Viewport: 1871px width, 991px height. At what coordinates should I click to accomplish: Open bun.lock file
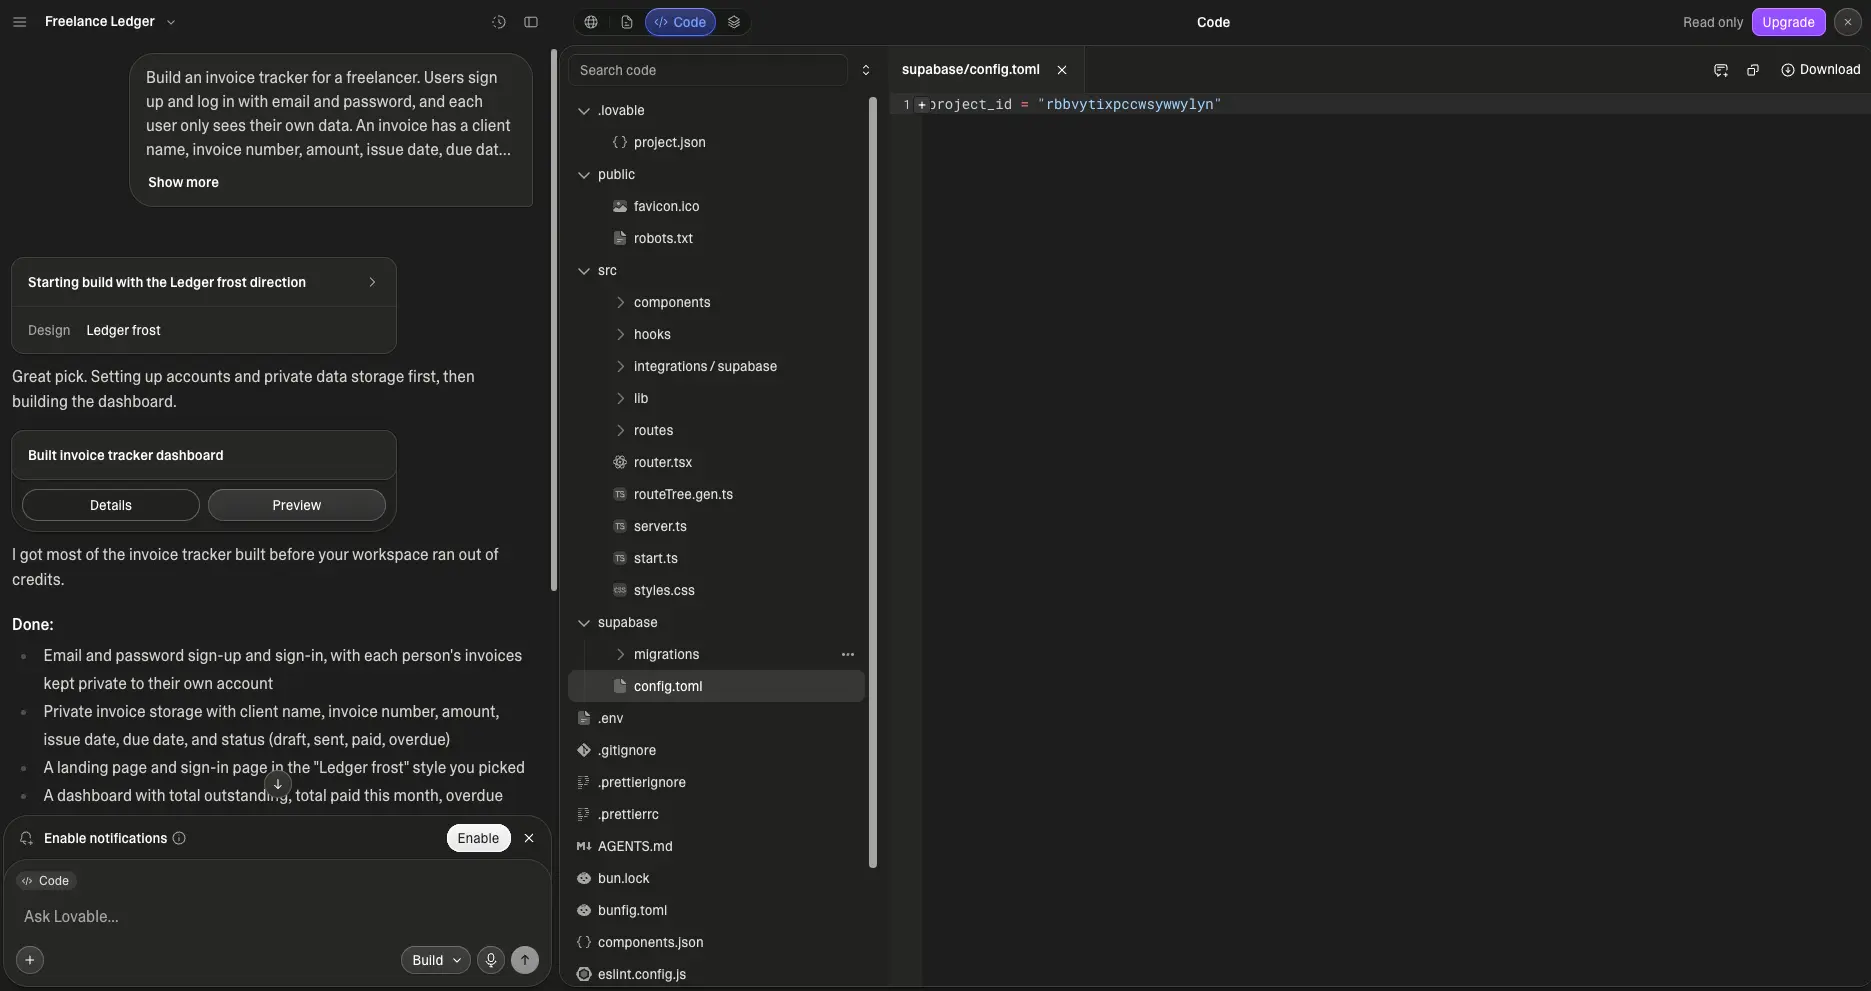716,878
